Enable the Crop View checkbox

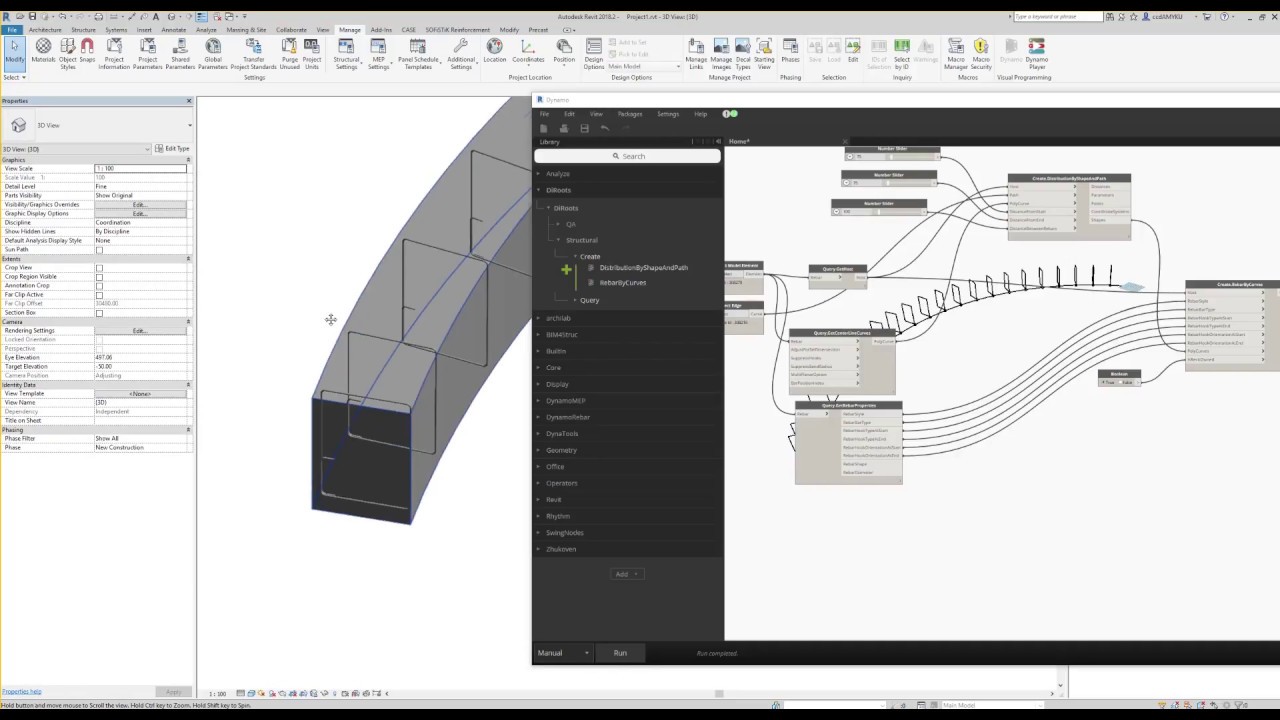(x=99, y=268)
